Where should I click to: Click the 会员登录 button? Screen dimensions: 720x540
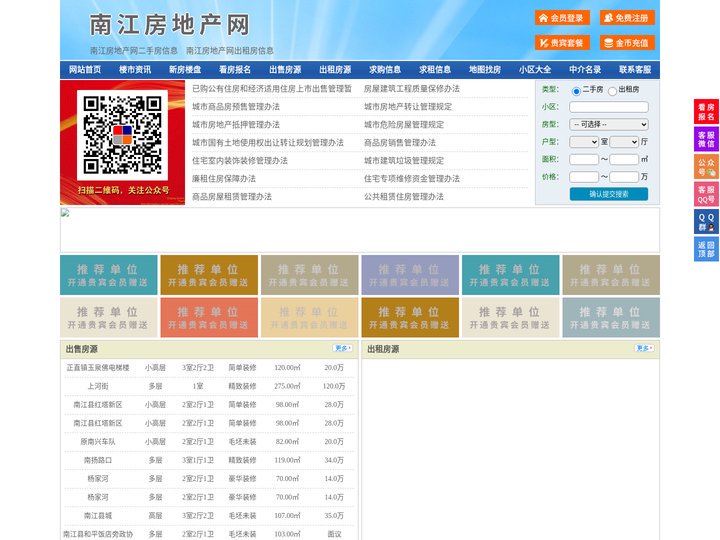(562, 18)
